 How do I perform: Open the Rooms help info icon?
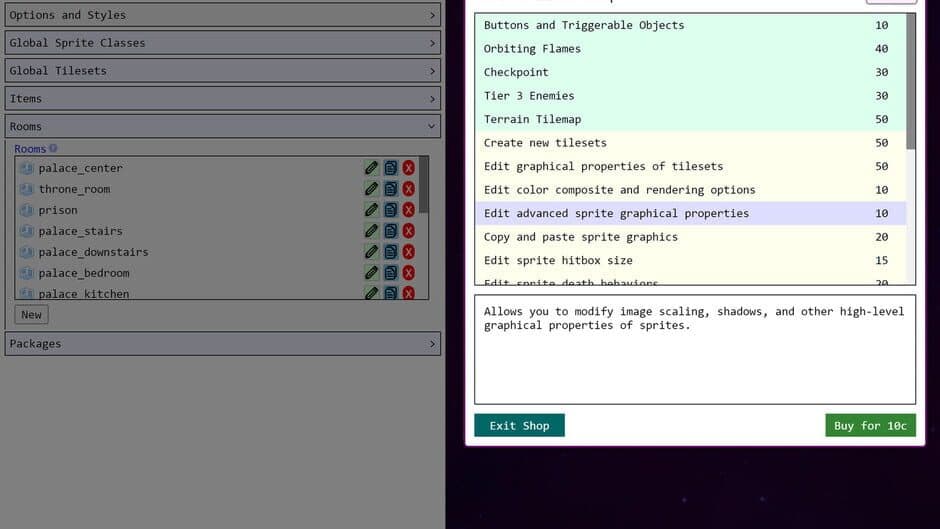(53, 148)
